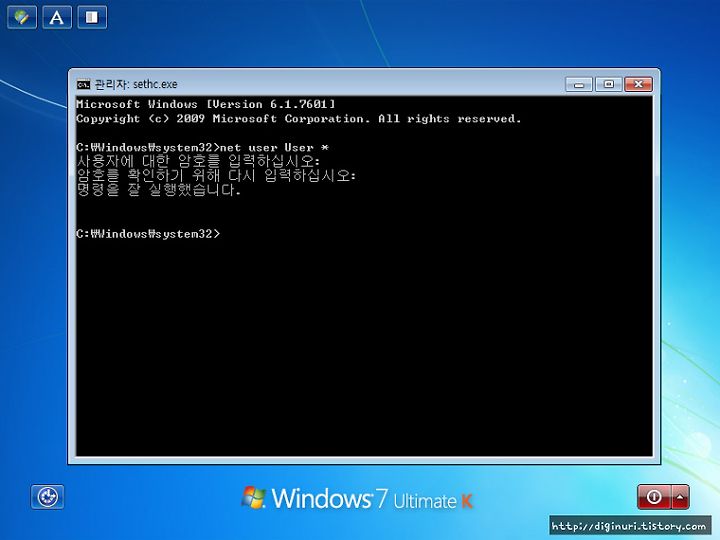Click the Hanja conversion icon at top-left
Screen dimensions: 720x540
pos(92,17)
